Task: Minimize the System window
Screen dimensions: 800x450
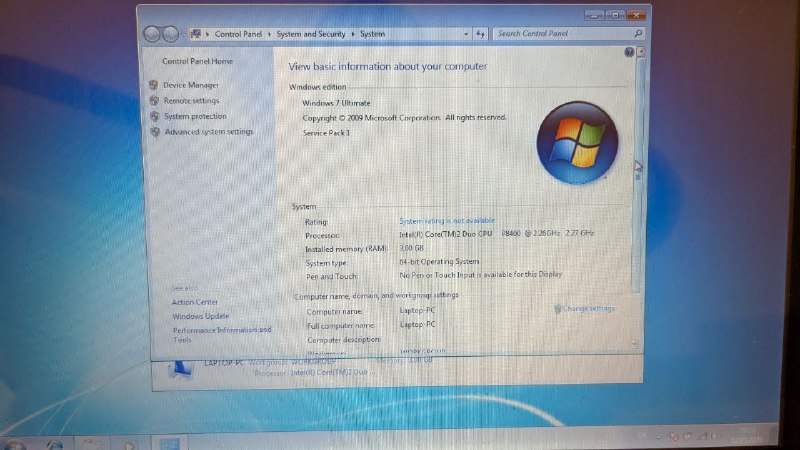Action: pos(593,16)
